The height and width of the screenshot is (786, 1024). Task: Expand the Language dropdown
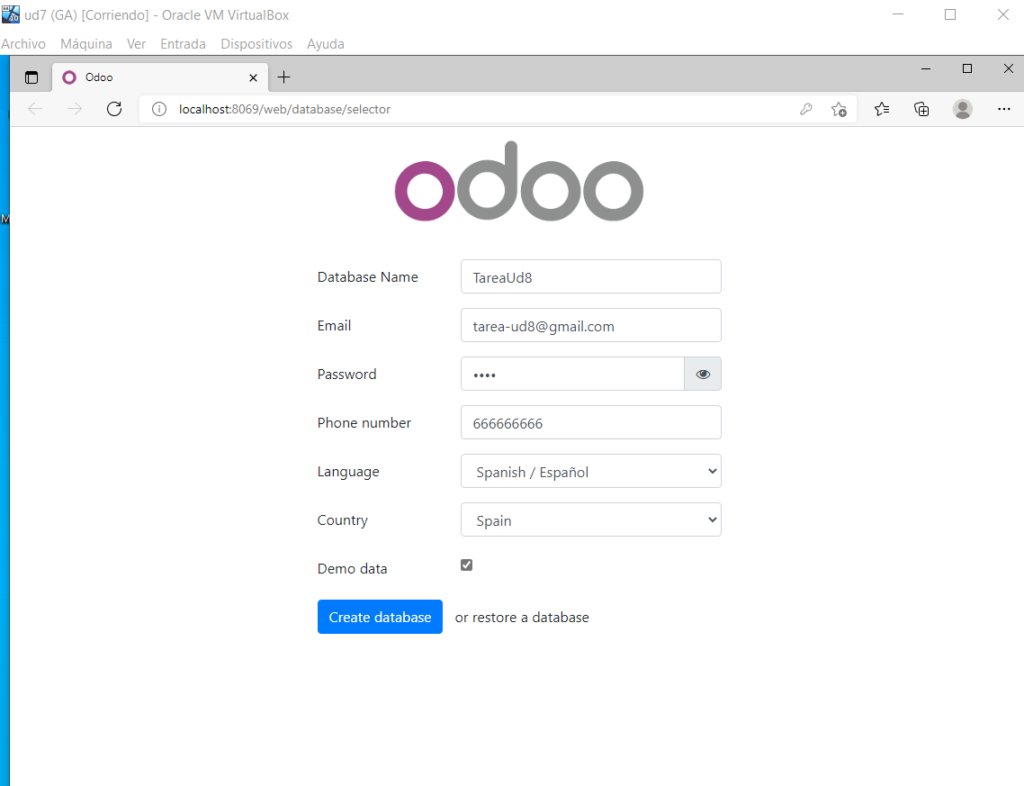(x=591, y=471)
